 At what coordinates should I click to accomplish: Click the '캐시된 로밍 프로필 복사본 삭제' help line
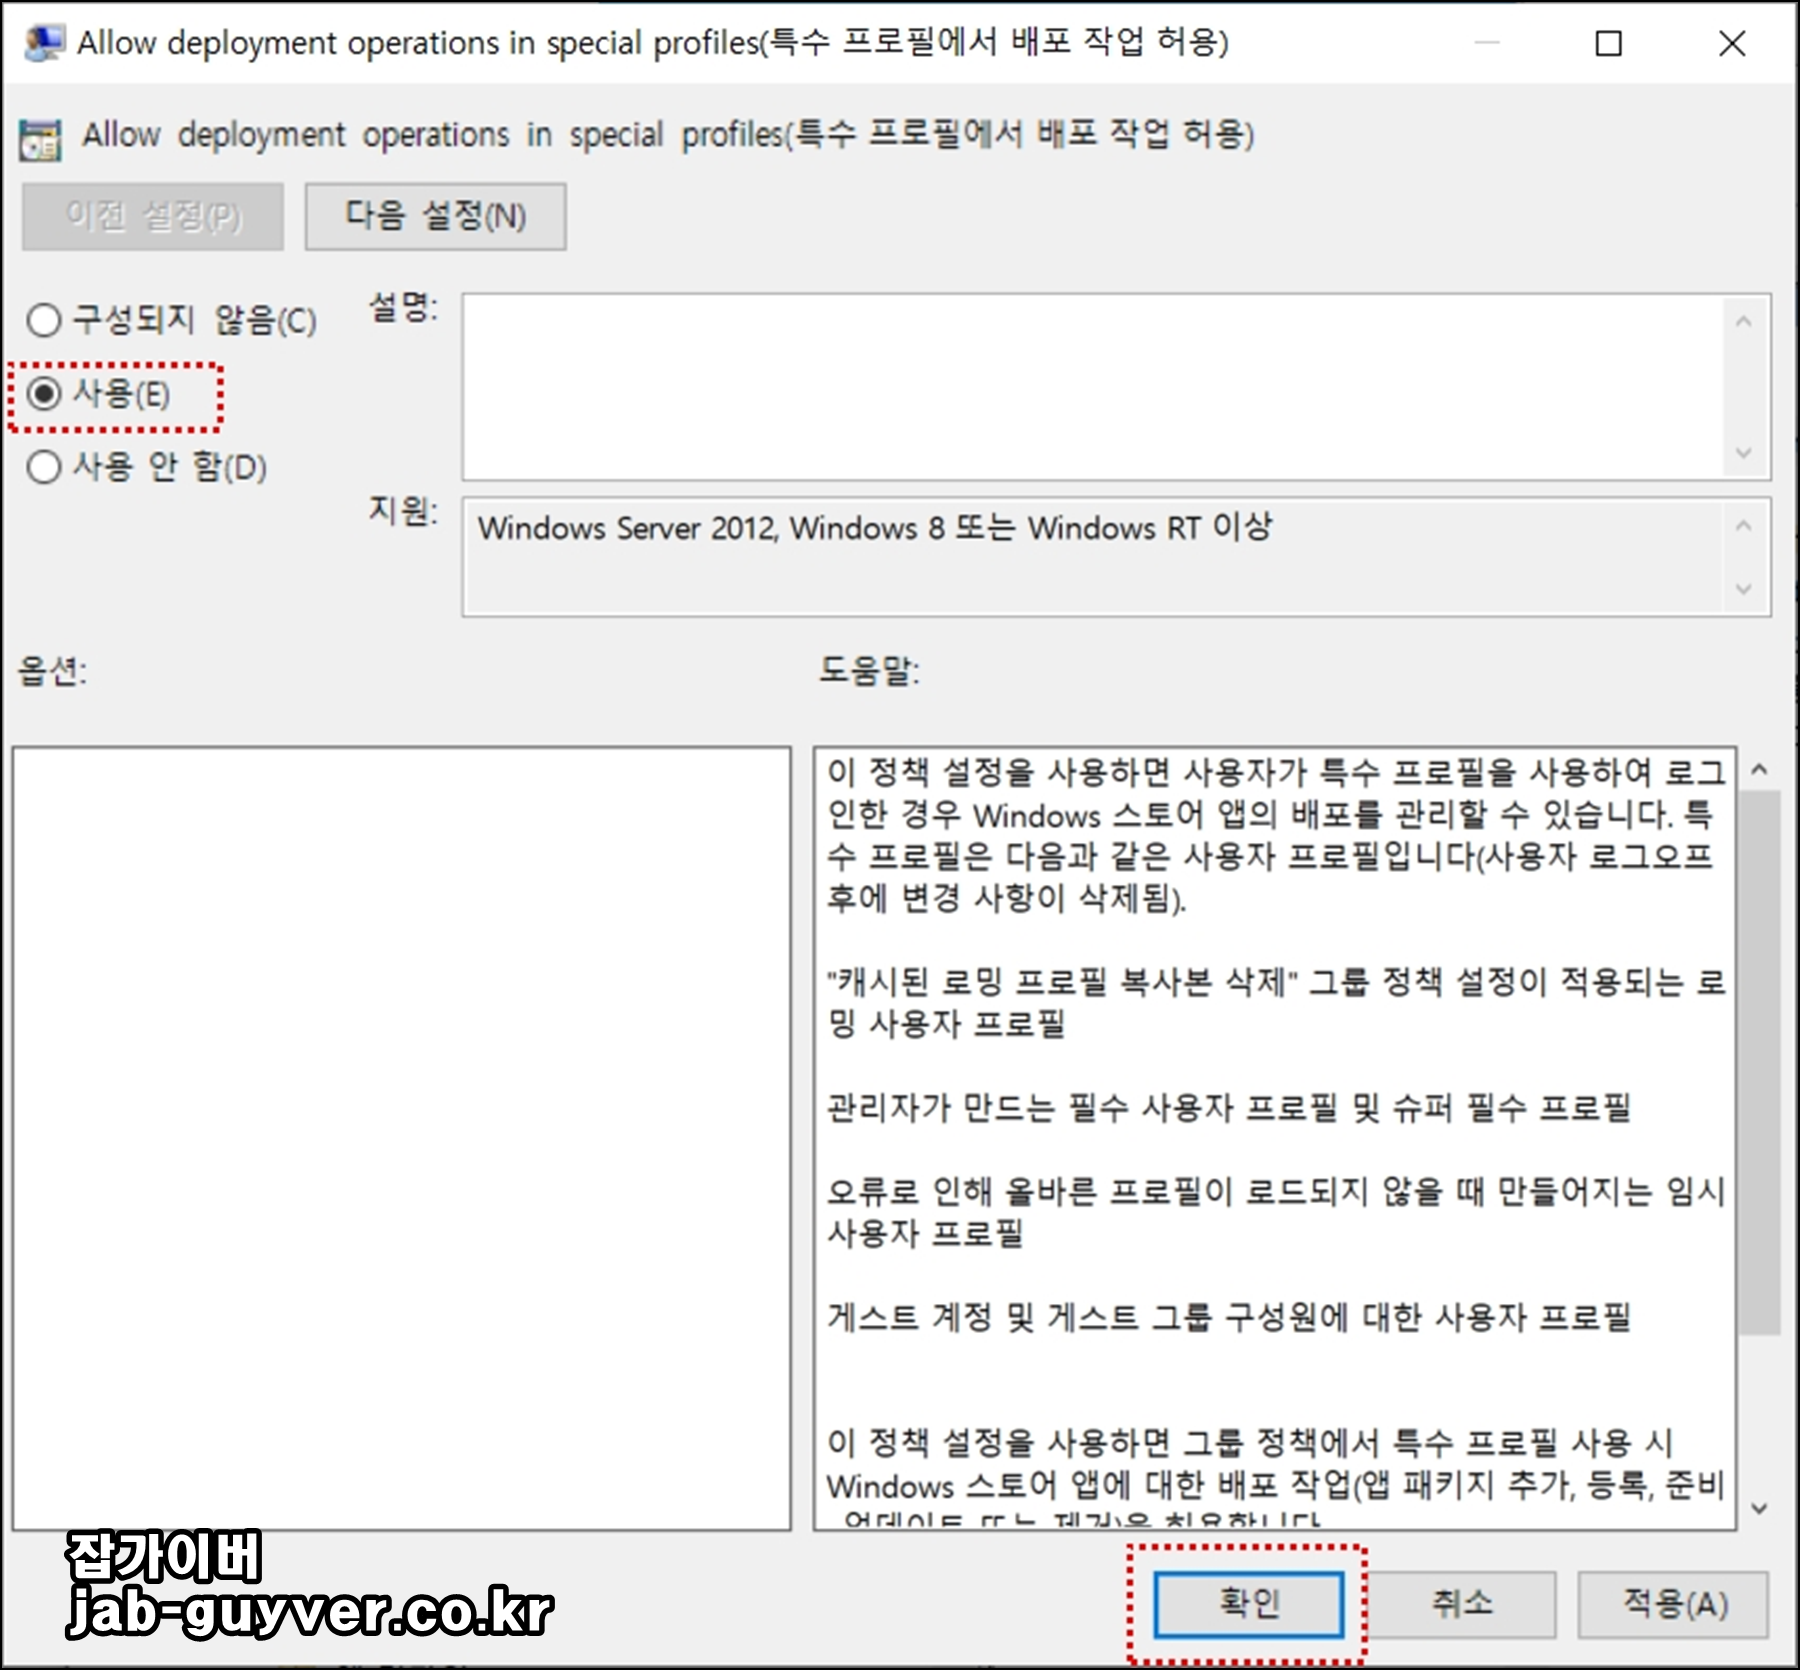pos(1276,1003)
